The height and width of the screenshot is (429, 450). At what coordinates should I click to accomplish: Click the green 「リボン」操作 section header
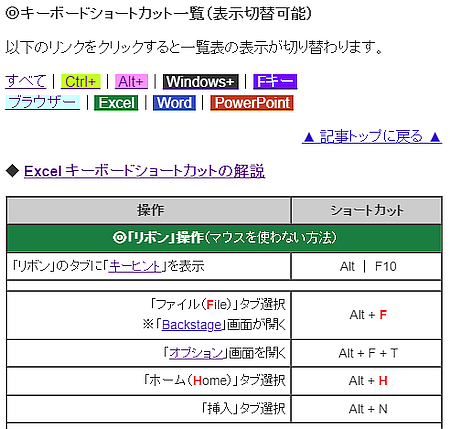[x=224, y=238]
